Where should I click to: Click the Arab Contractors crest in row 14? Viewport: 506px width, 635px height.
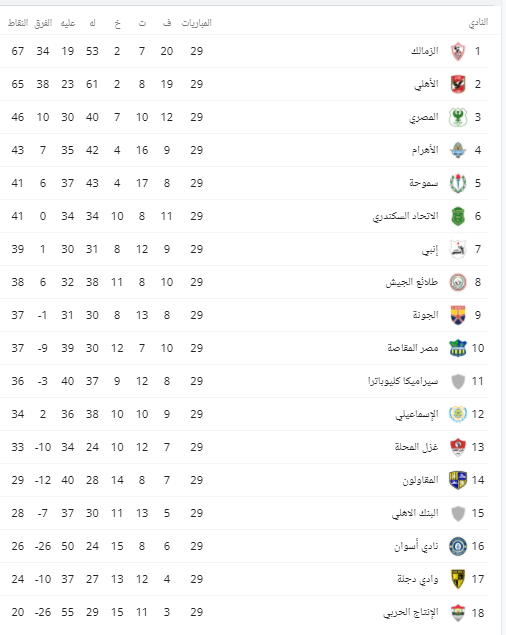pos(458,480)
